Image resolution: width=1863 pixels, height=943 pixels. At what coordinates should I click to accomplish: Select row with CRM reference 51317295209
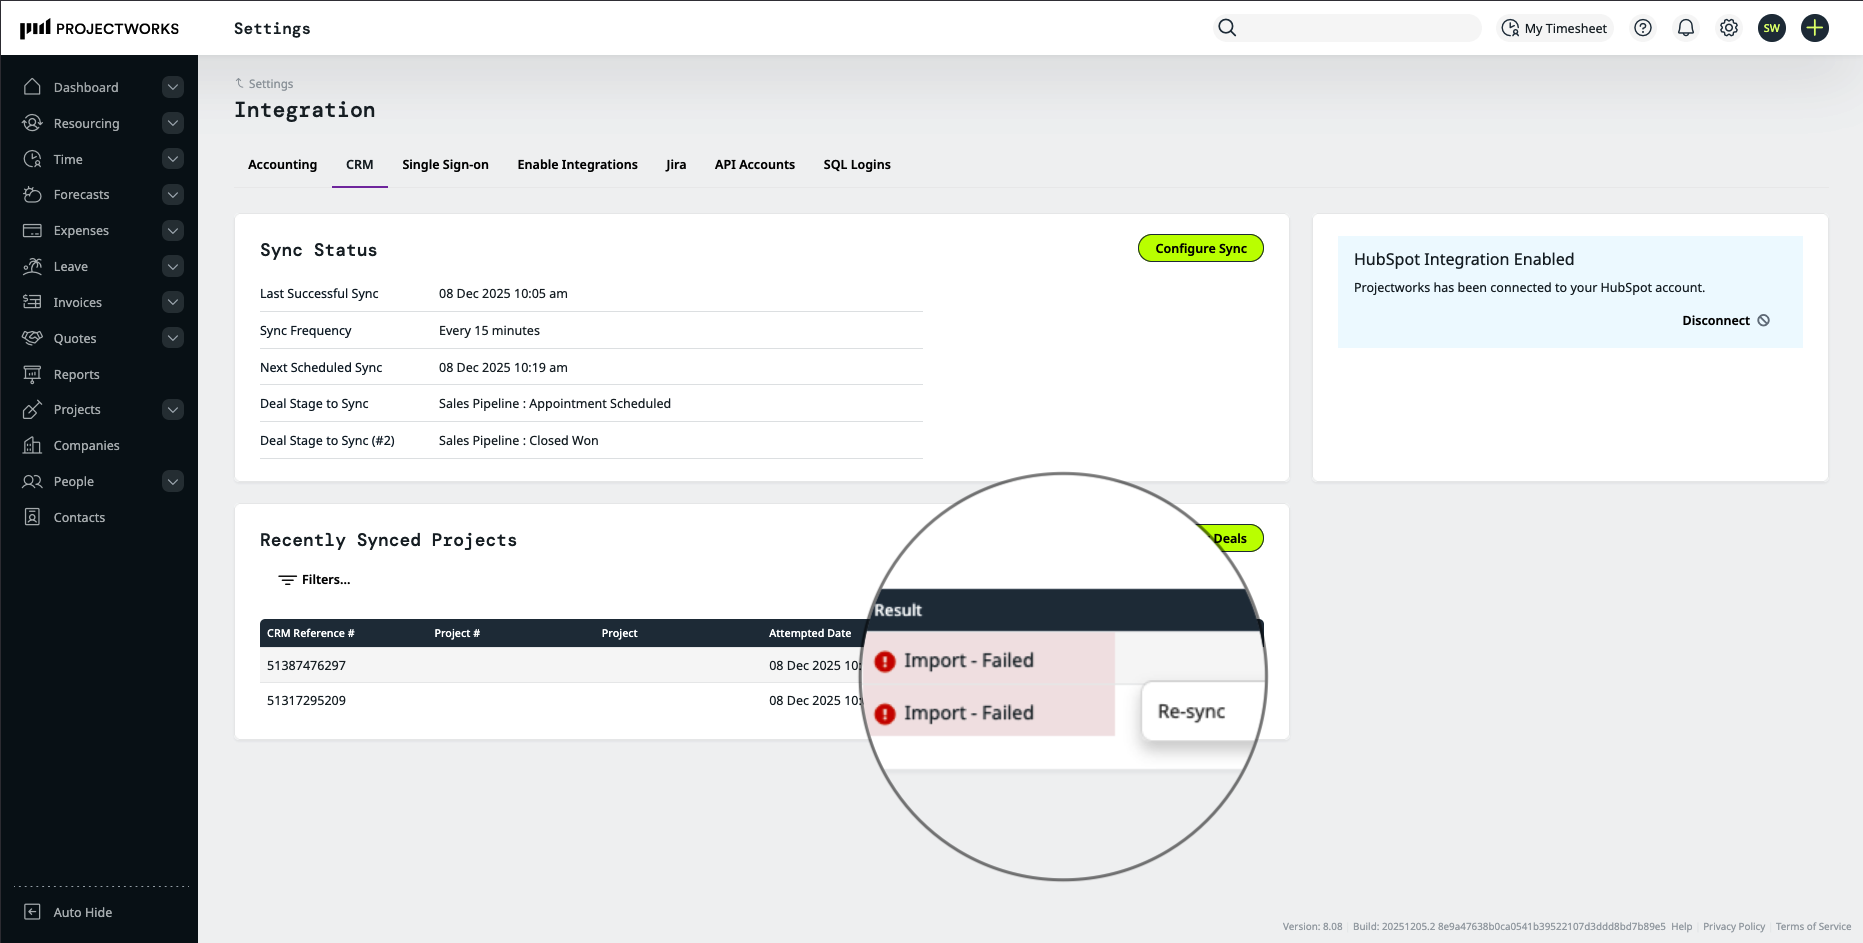[761, 701]
